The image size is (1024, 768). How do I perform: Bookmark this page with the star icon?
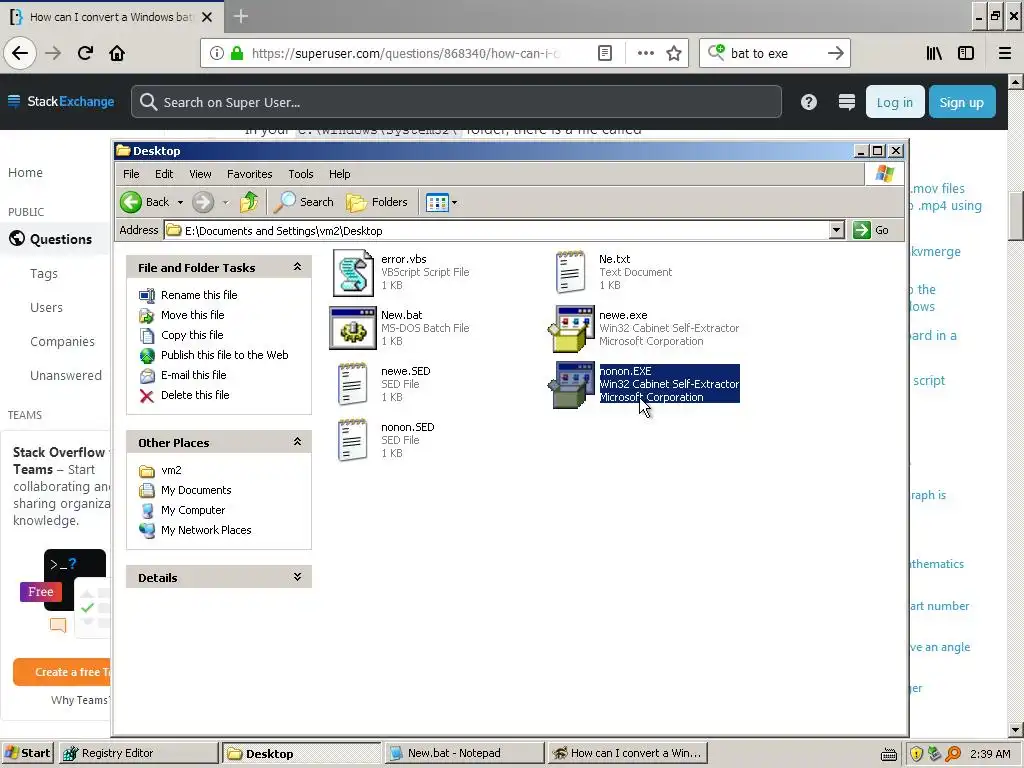(x=674, y=53)
